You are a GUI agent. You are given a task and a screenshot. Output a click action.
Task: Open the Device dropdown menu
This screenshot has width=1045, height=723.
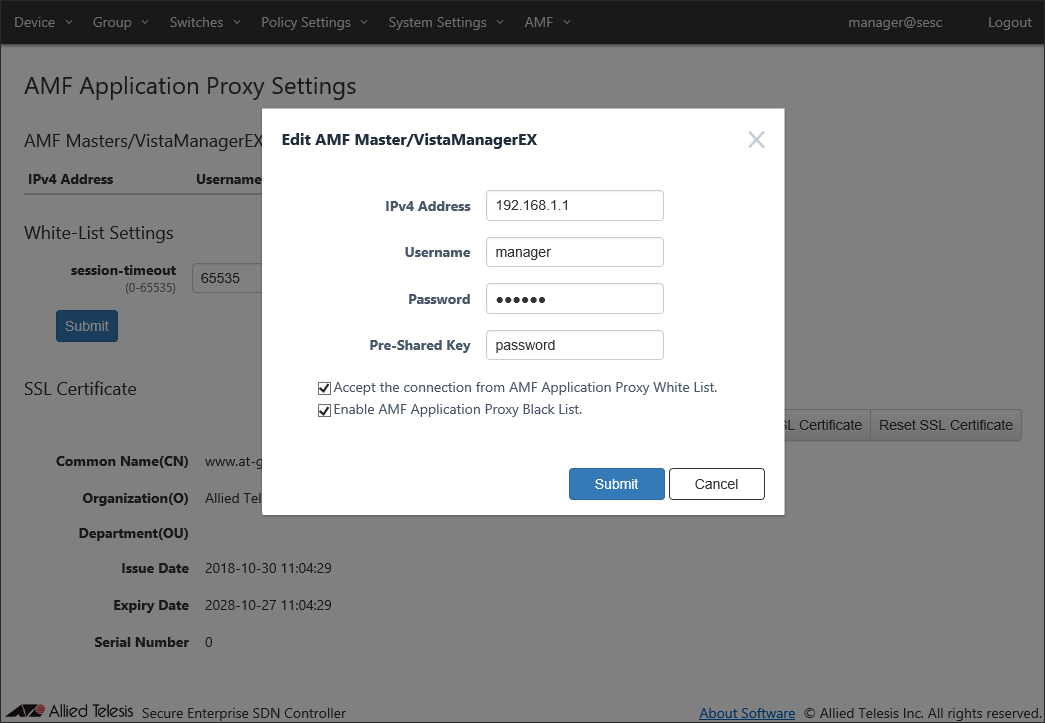coord(43,22)
